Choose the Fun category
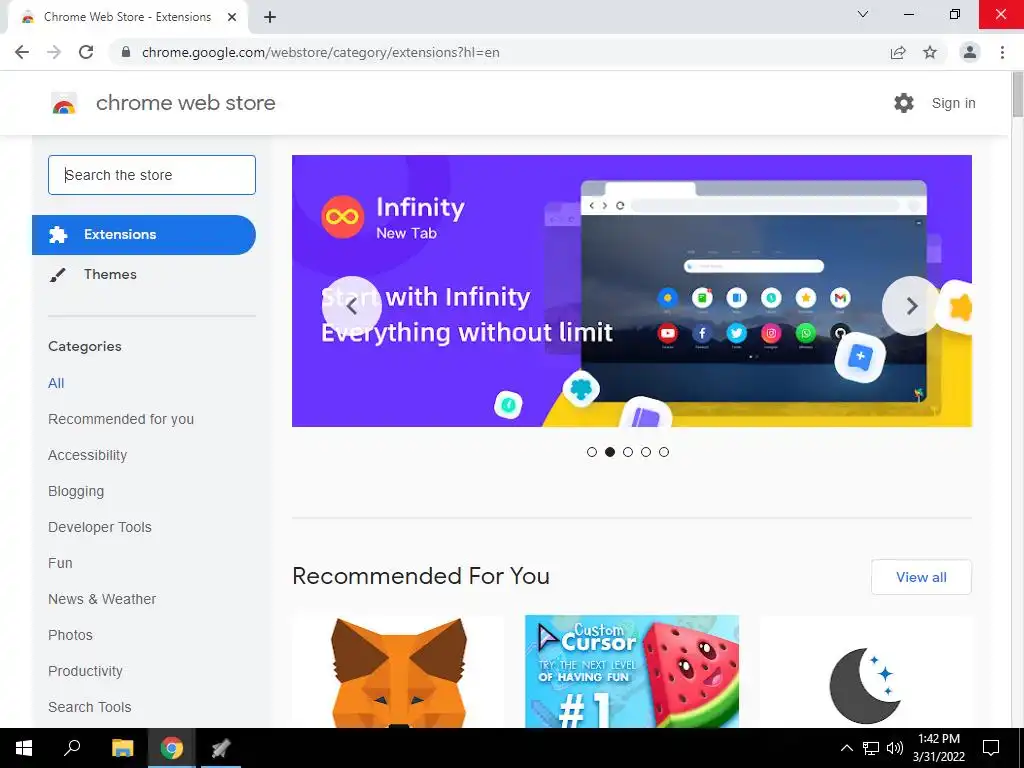The width and height of the screenshot is (1024, 768). tap(60, 563)
